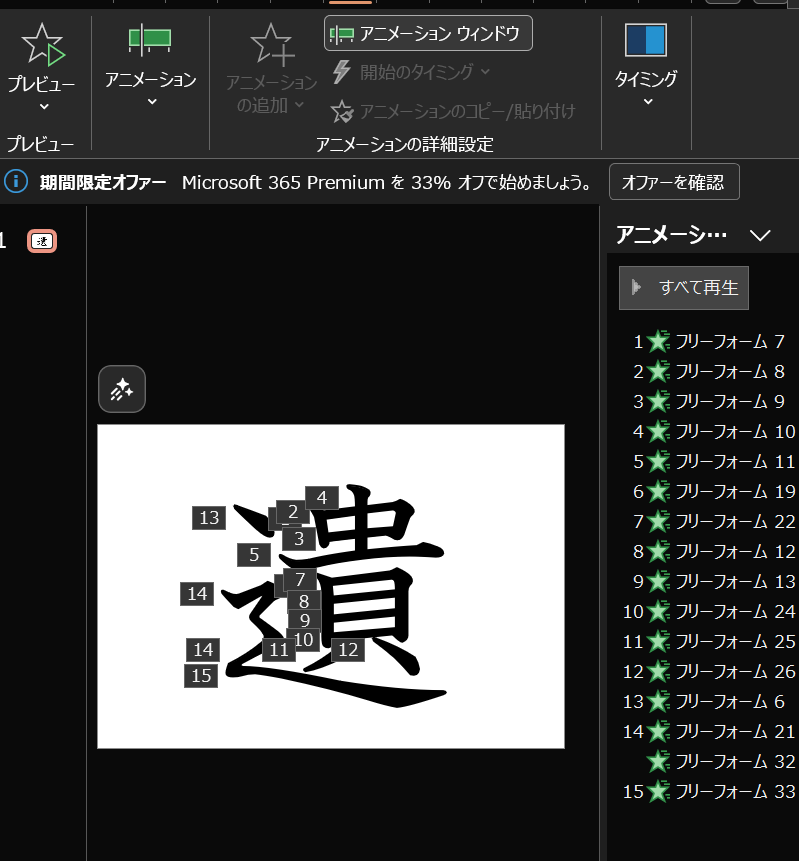799x861 pixels.
Task: Select フリーフォーム 8 animation entry
Action: [709, 372]
